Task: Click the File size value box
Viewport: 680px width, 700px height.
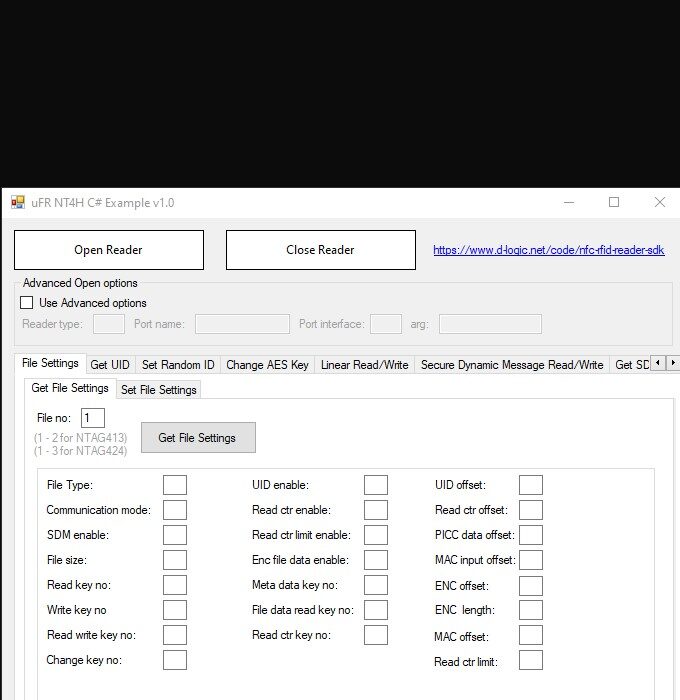Action: (x=175, y=560)
